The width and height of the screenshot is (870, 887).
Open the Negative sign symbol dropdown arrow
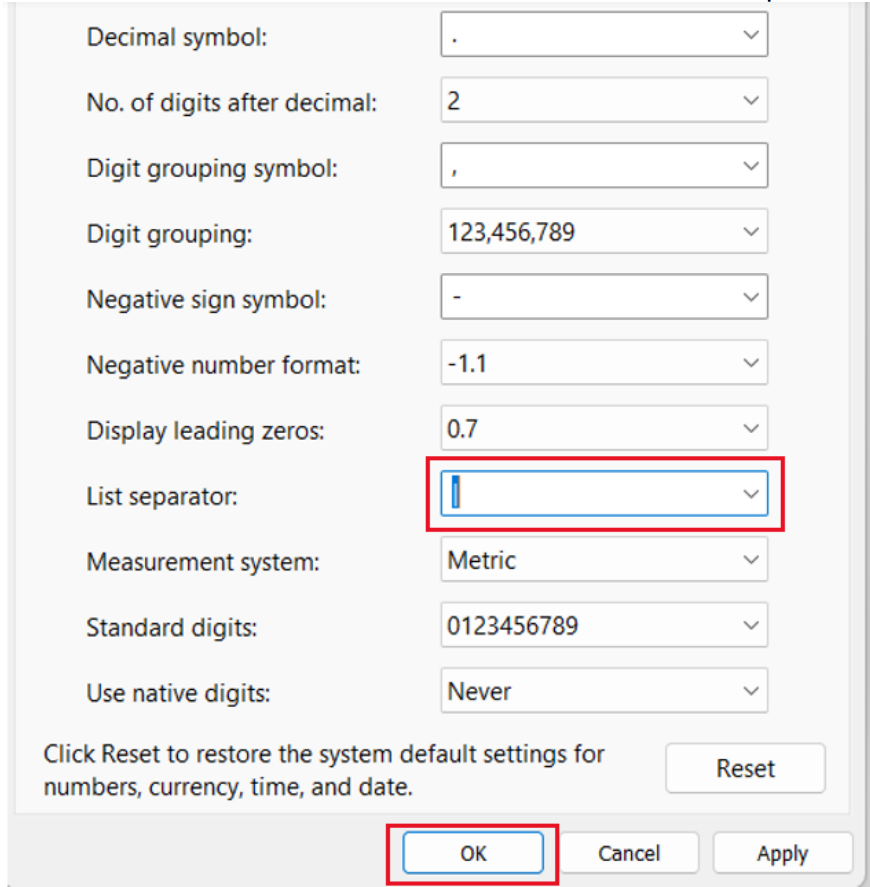tap(750, 298)
